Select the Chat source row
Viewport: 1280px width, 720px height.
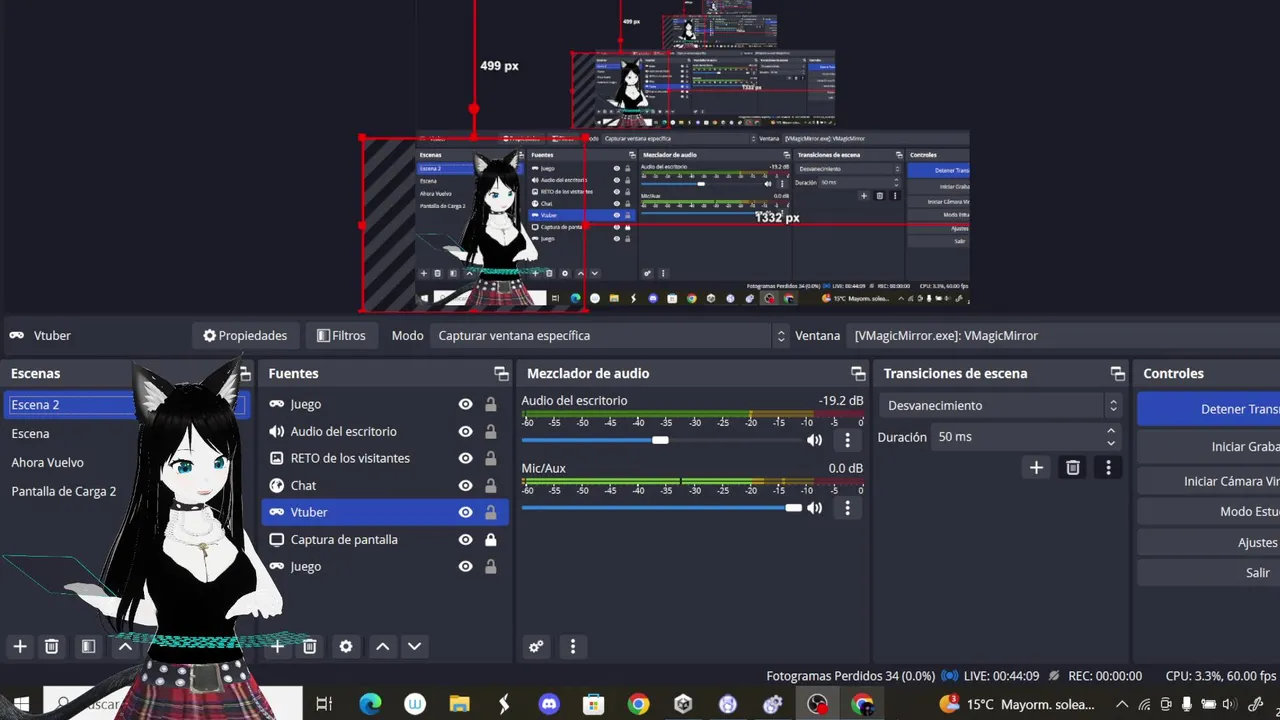pos(385,485)
